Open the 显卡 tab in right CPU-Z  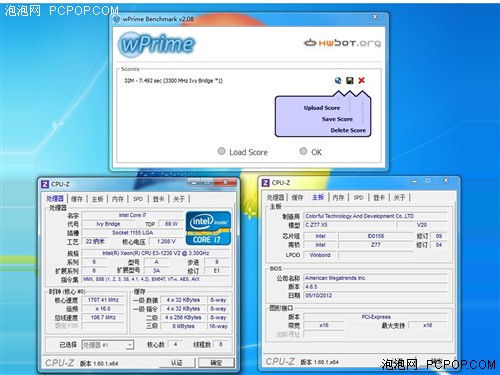click(379, 197)
